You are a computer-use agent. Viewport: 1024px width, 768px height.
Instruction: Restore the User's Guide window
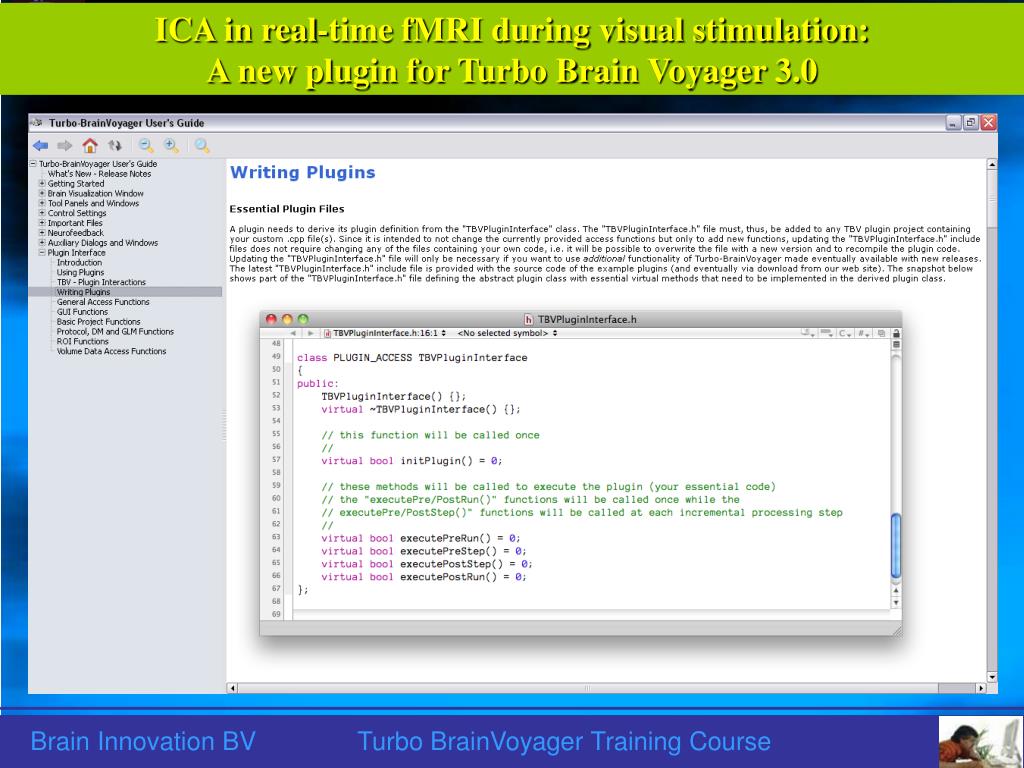click(x=971, y=122)
